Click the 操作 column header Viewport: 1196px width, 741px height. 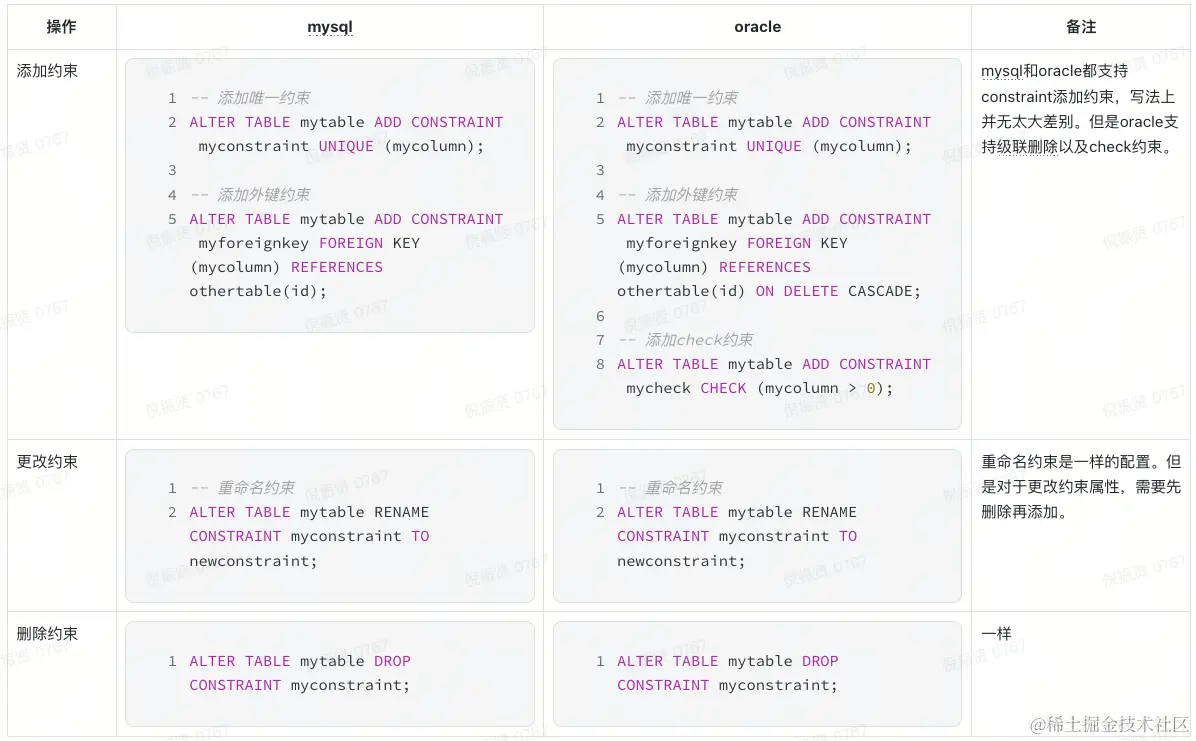coord(61,27)
